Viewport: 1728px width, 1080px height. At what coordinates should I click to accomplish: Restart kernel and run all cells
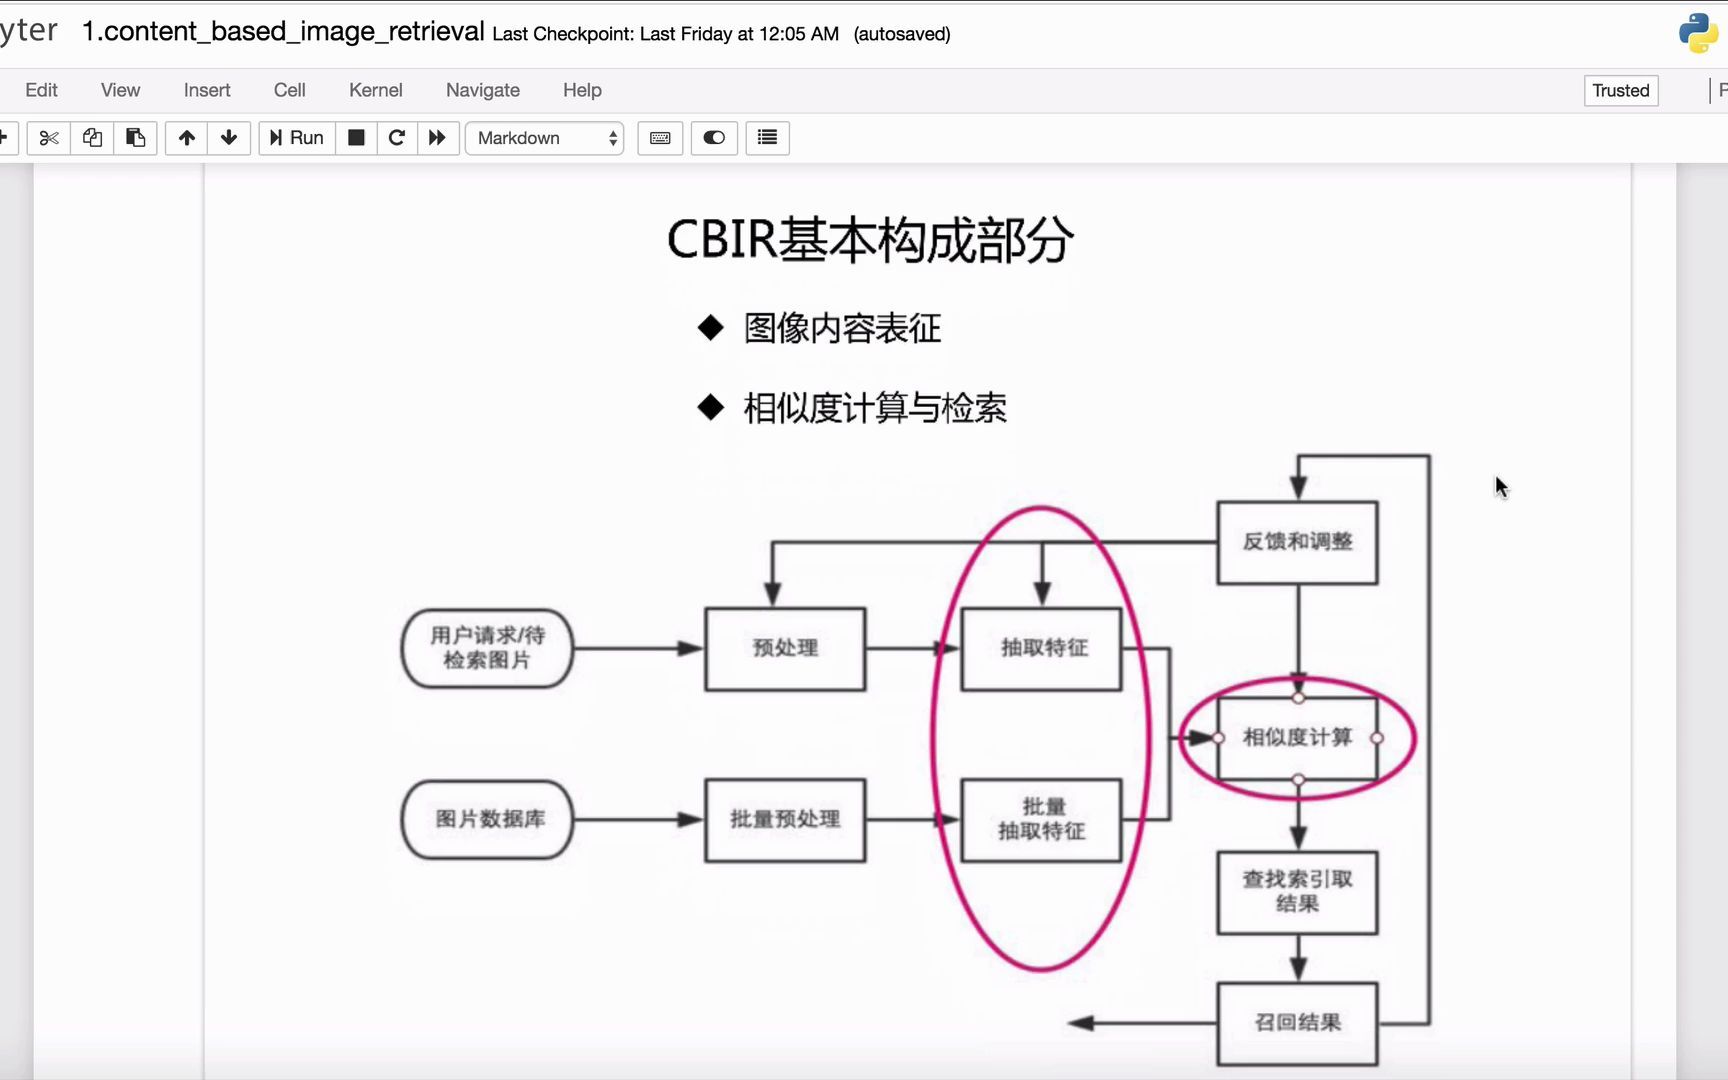[x=438, y=138]
